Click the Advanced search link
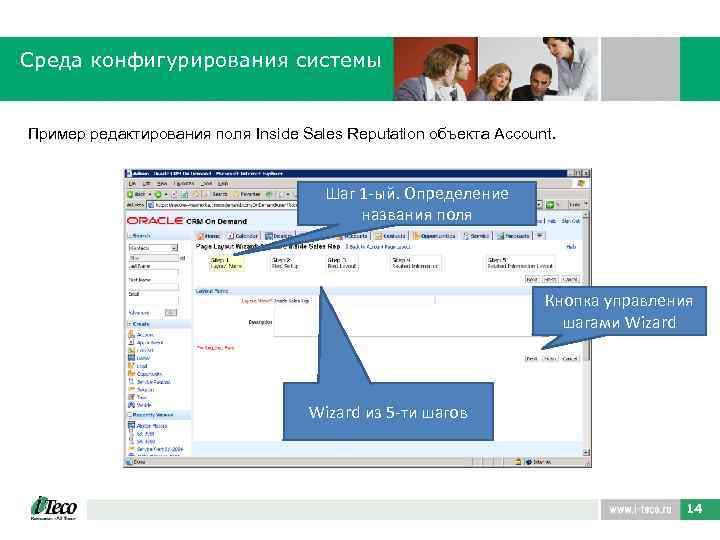The width and height of the screenshot is (720, 540). point(139,313)
